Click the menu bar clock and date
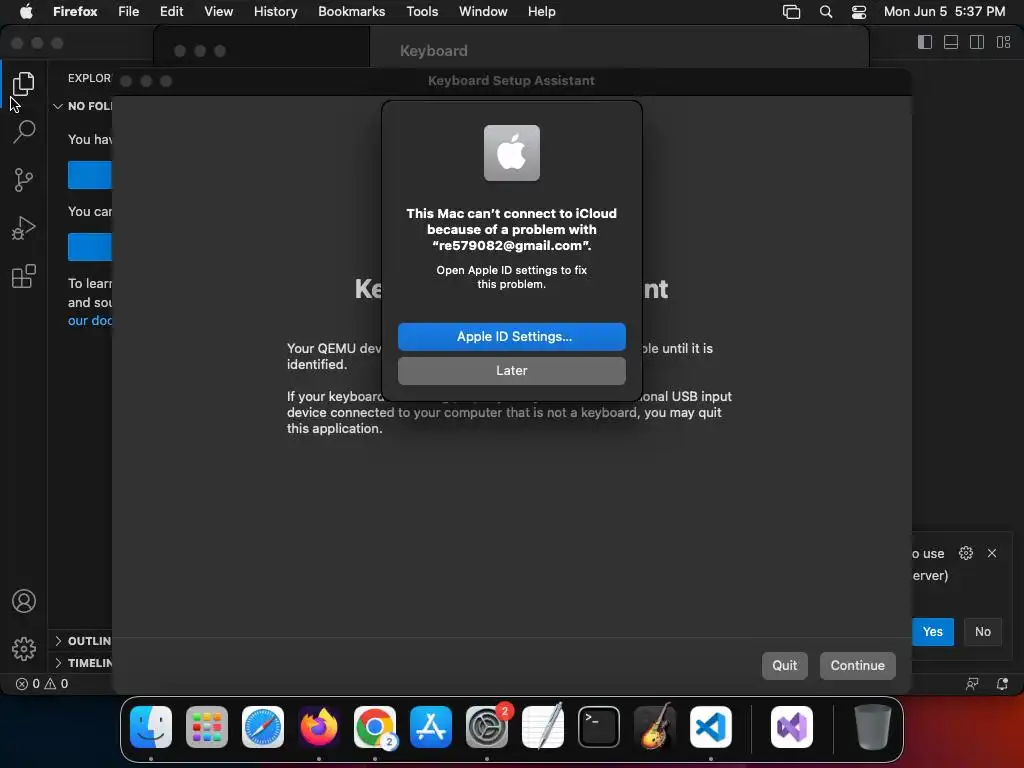Screen dimensions: 1024x768 944,11
